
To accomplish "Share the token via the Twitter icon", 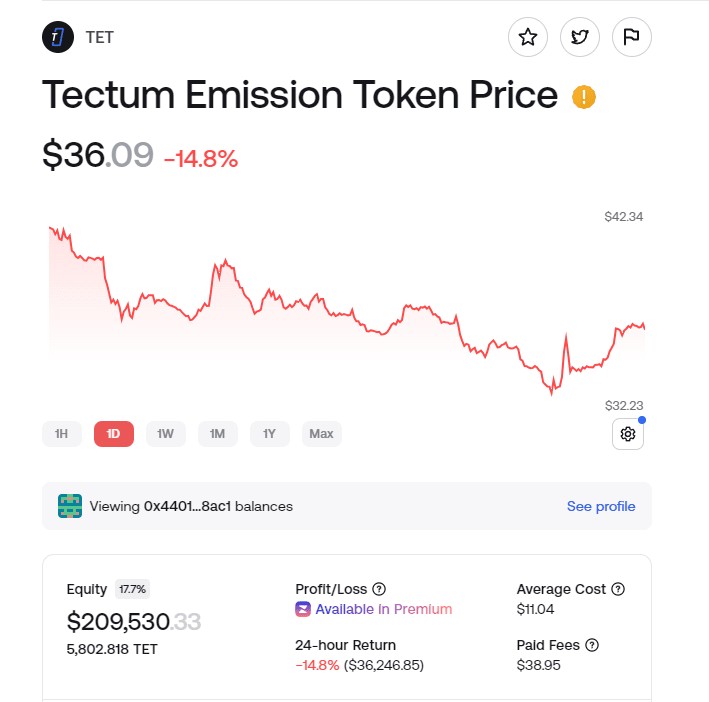I will tap(580, 38).
